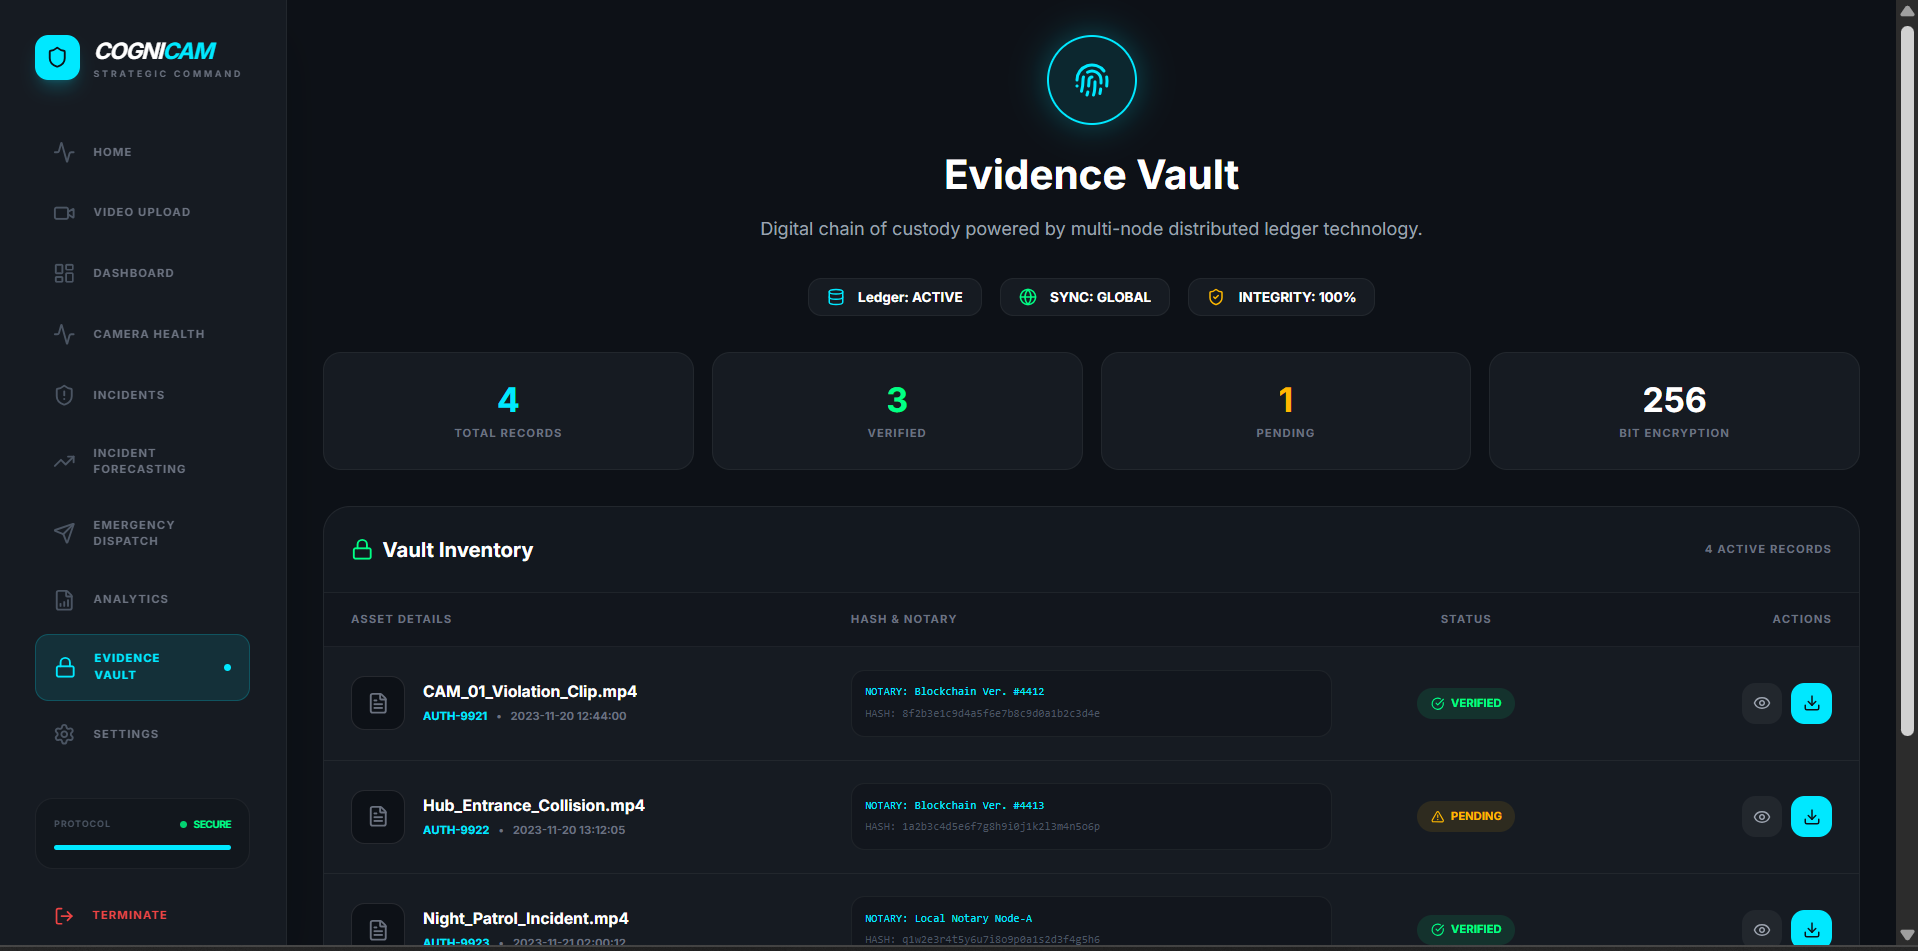Open Emergency Dispatch
The height and width of the screenshot is (951, 1918).
(142, 533)
